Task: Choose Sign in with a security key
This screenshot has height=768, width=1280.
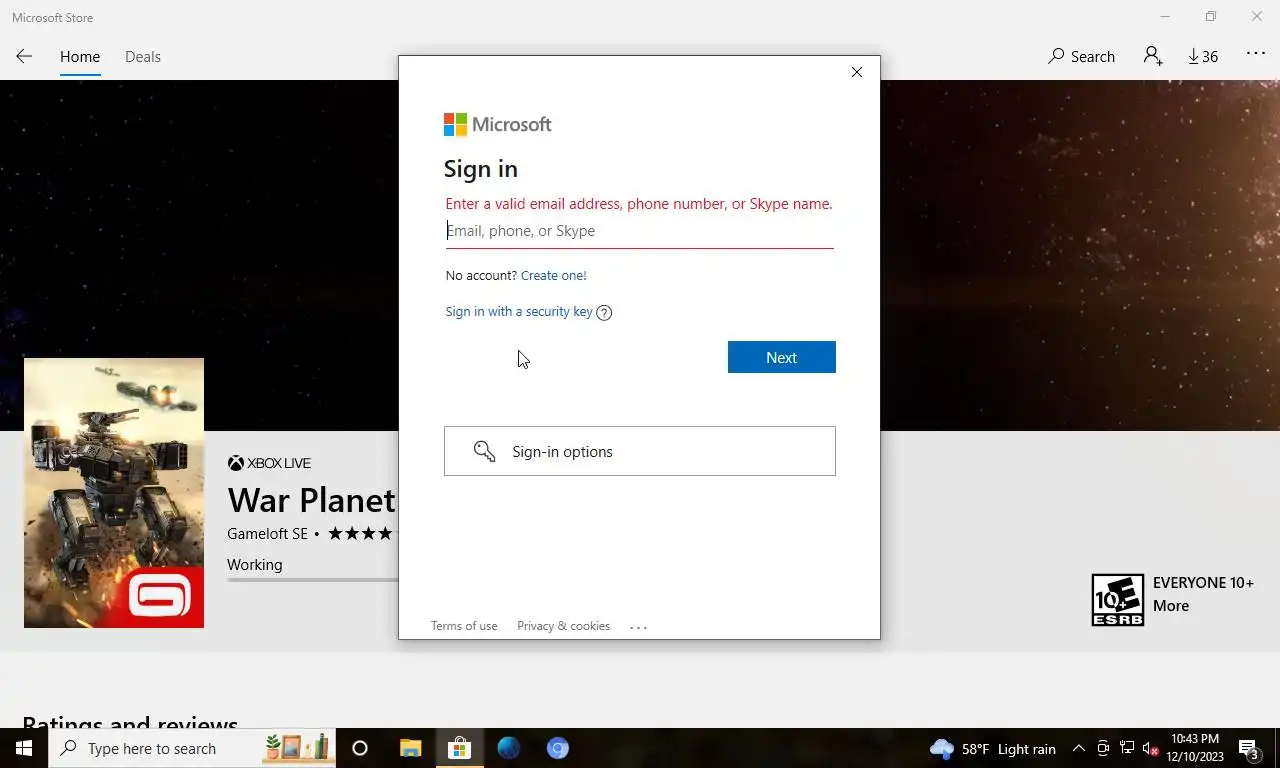Action: pyautogui.click(x=519, y=312)
